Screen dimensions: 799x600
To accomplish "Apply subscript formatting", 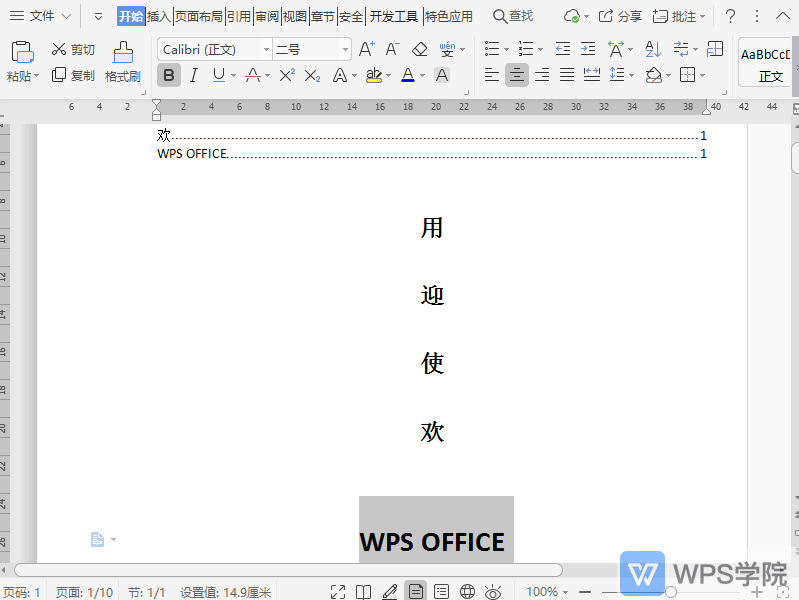I will coord(312,76).
